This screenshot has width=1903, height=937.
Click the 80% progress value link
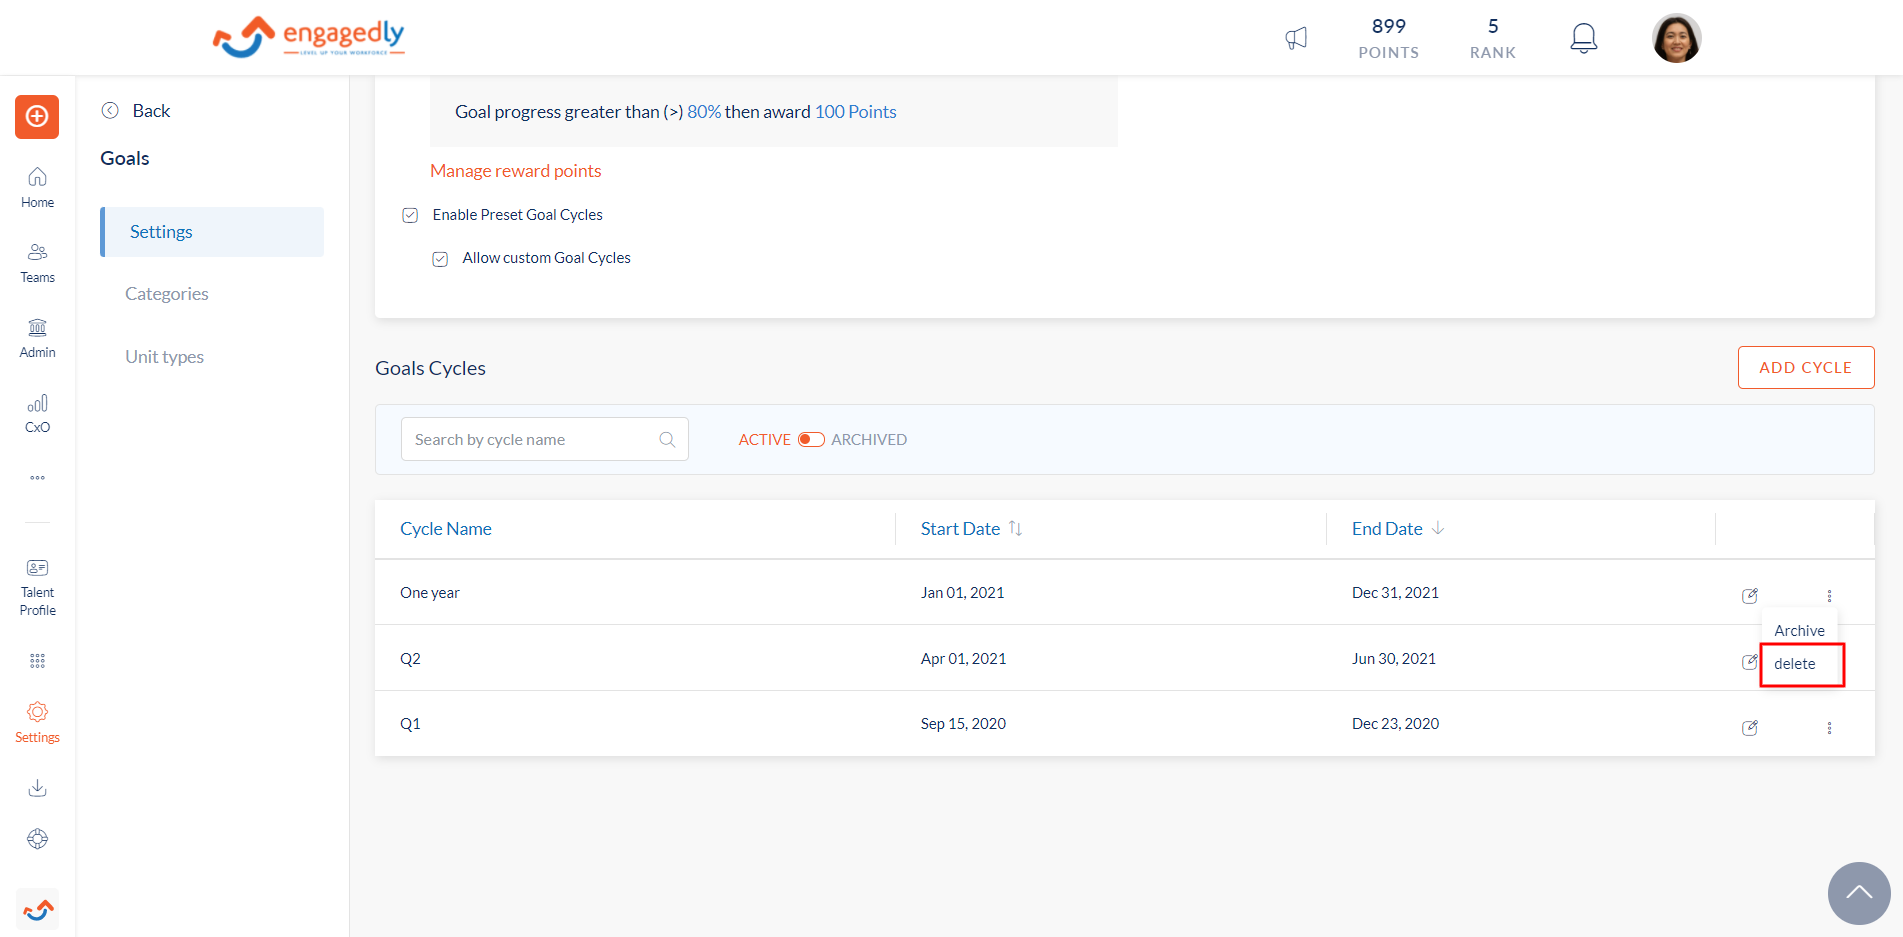click(703, 112)
